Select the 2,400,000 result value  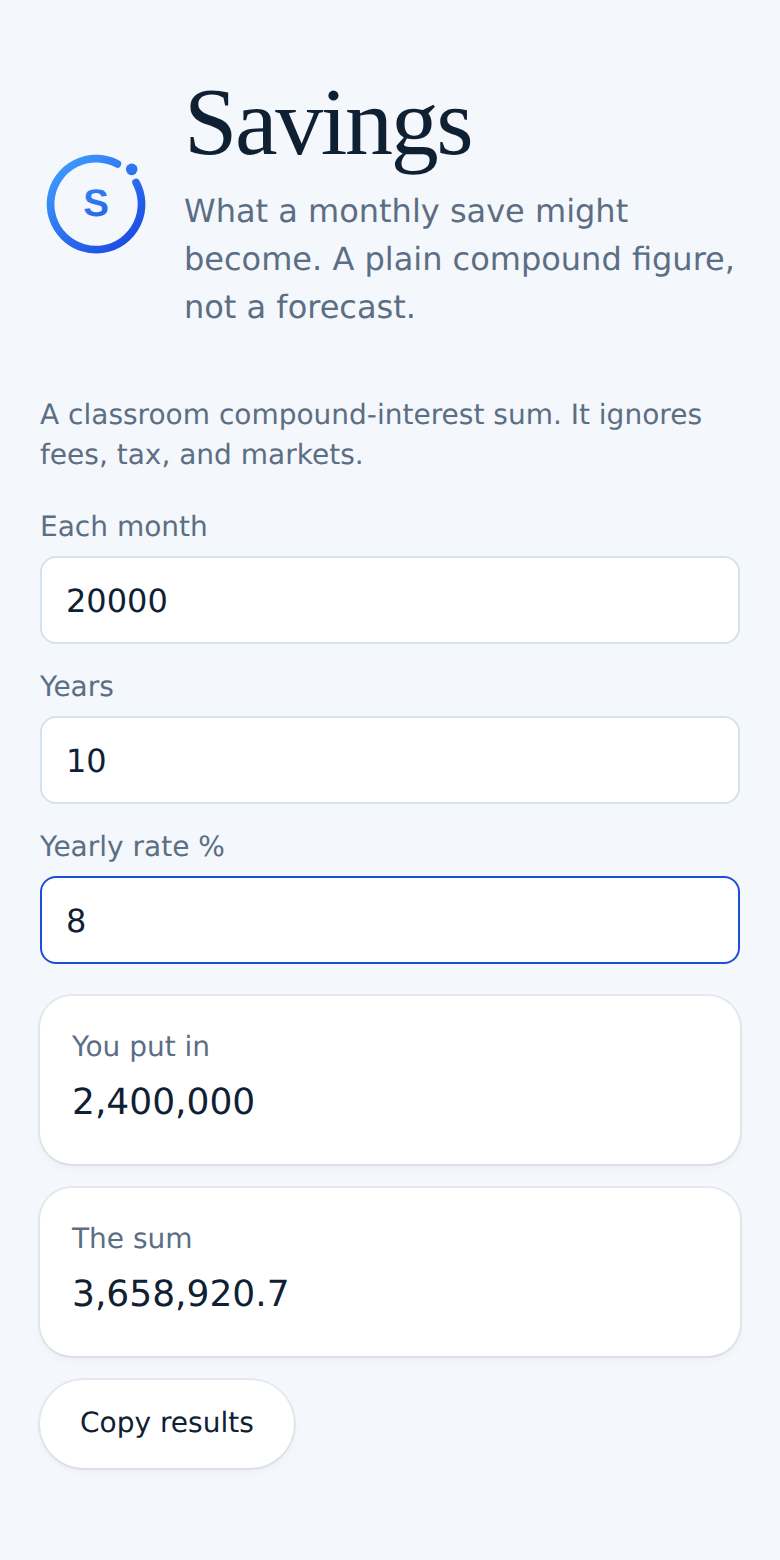click(163, 1102)
